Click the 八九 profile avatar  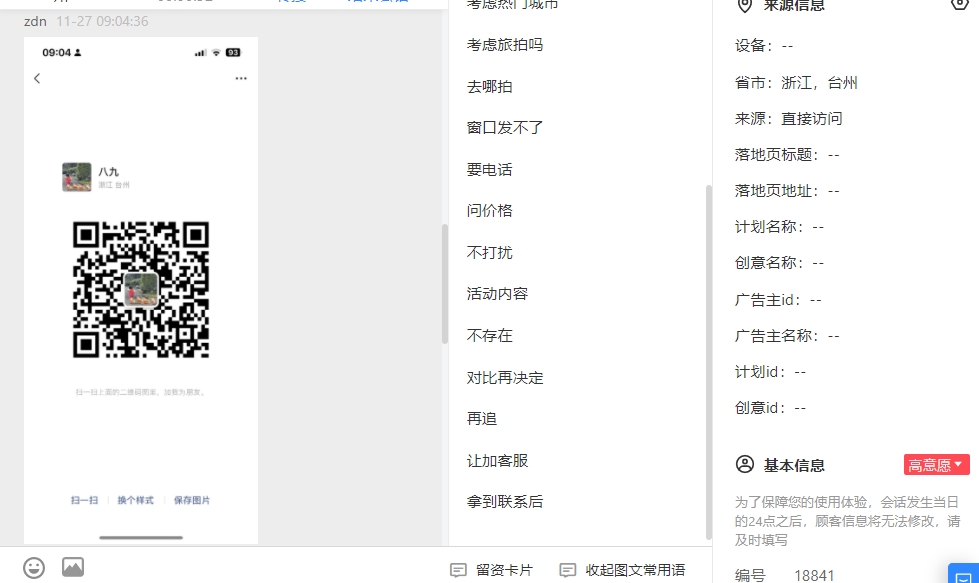point(77,177)
